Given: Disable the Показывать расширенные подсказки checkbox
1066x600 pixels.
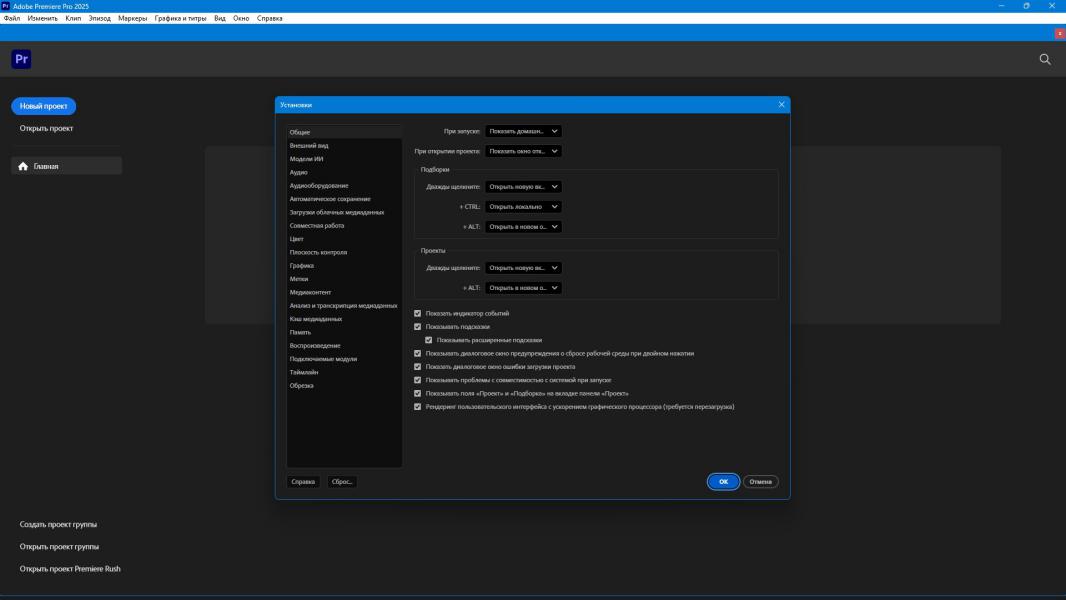Looking at the screenshot, I should point(429,340).
